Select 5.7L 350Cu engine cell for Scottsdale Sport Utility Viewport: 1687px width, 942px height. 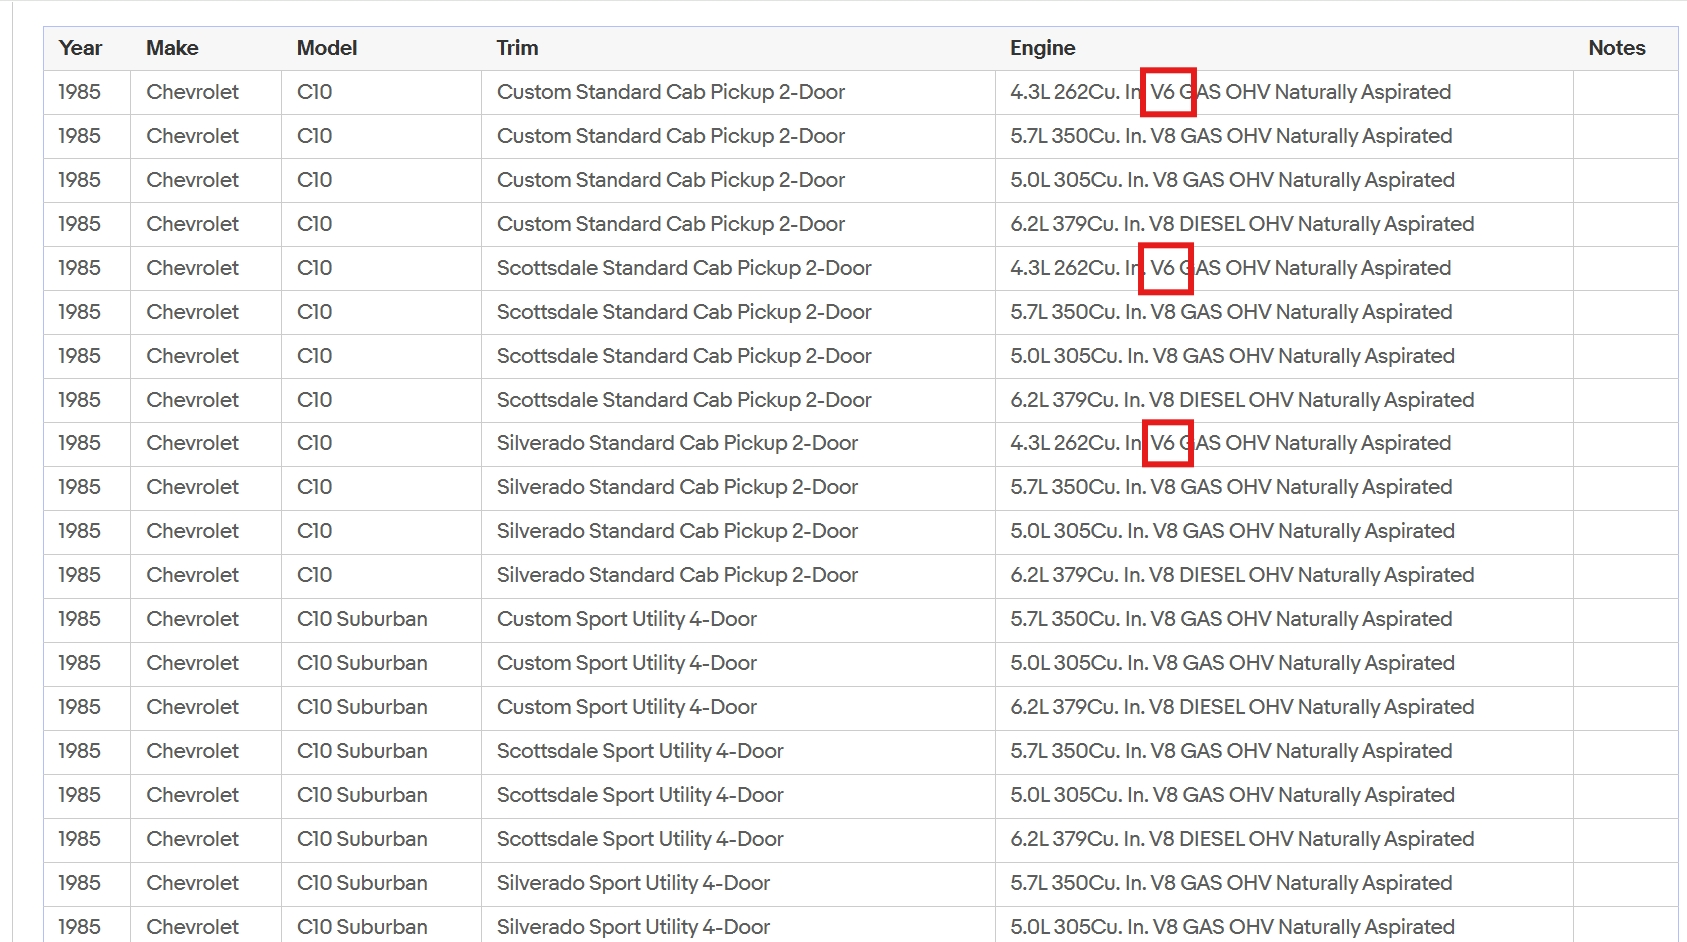pyautogui.click(x=1284, y=751)
